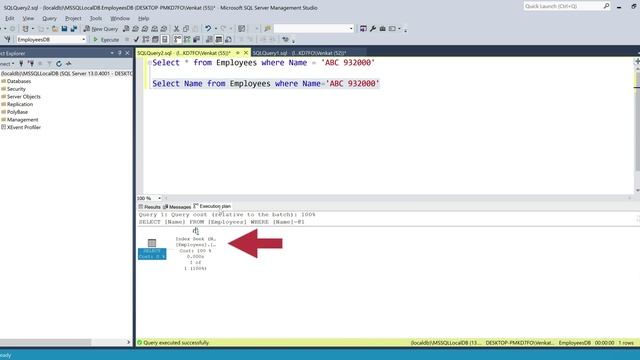Expand the Replication folder

click(x=17, y=104)
